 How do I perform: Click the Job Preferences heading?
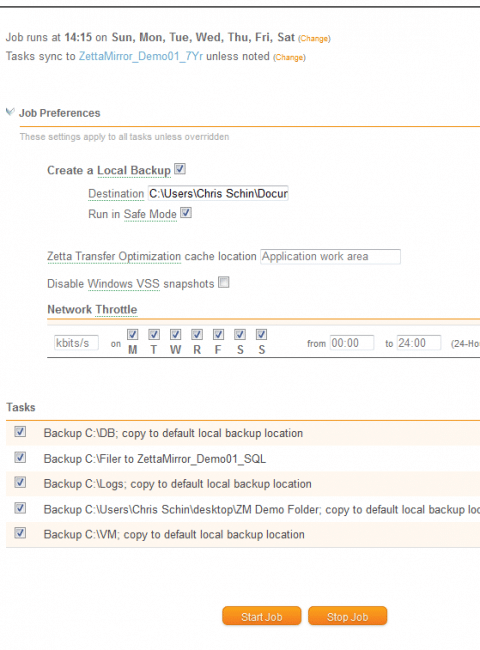60,113
